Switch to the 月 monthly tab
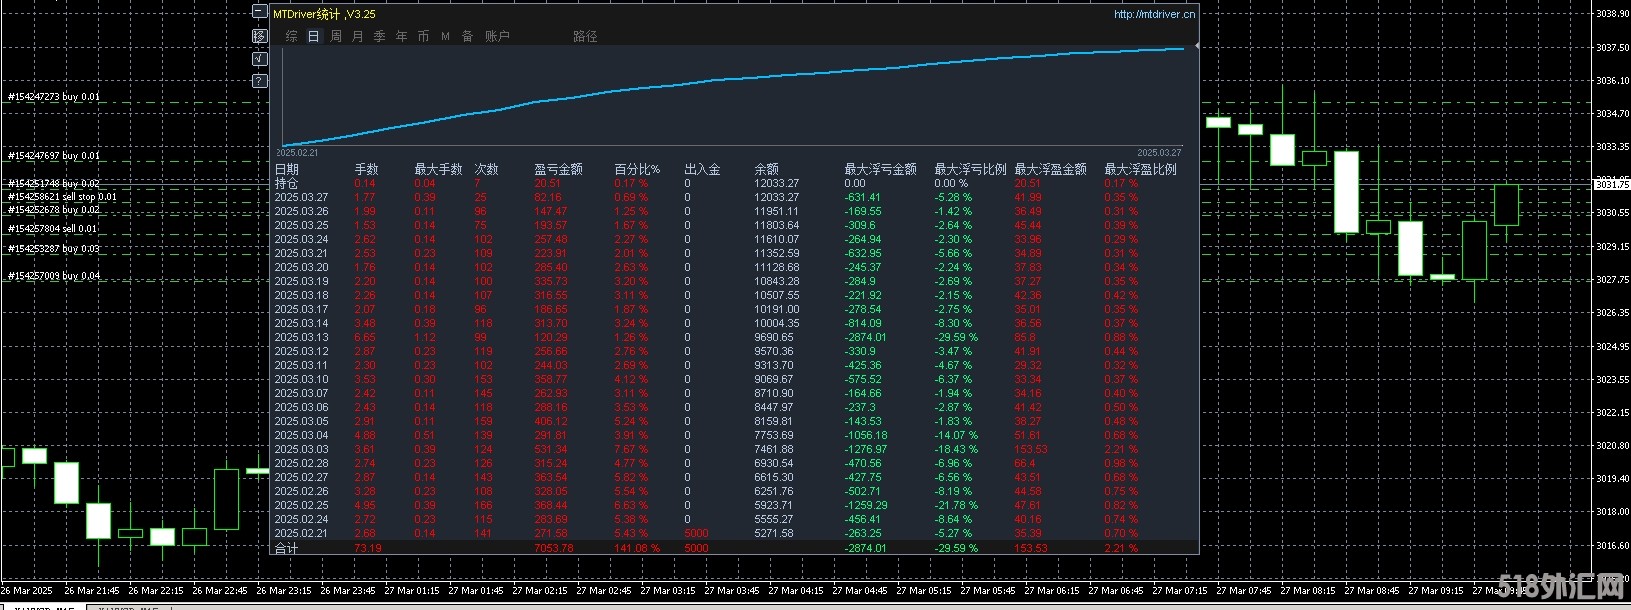1631x610 pixels. tap(358, 36)
